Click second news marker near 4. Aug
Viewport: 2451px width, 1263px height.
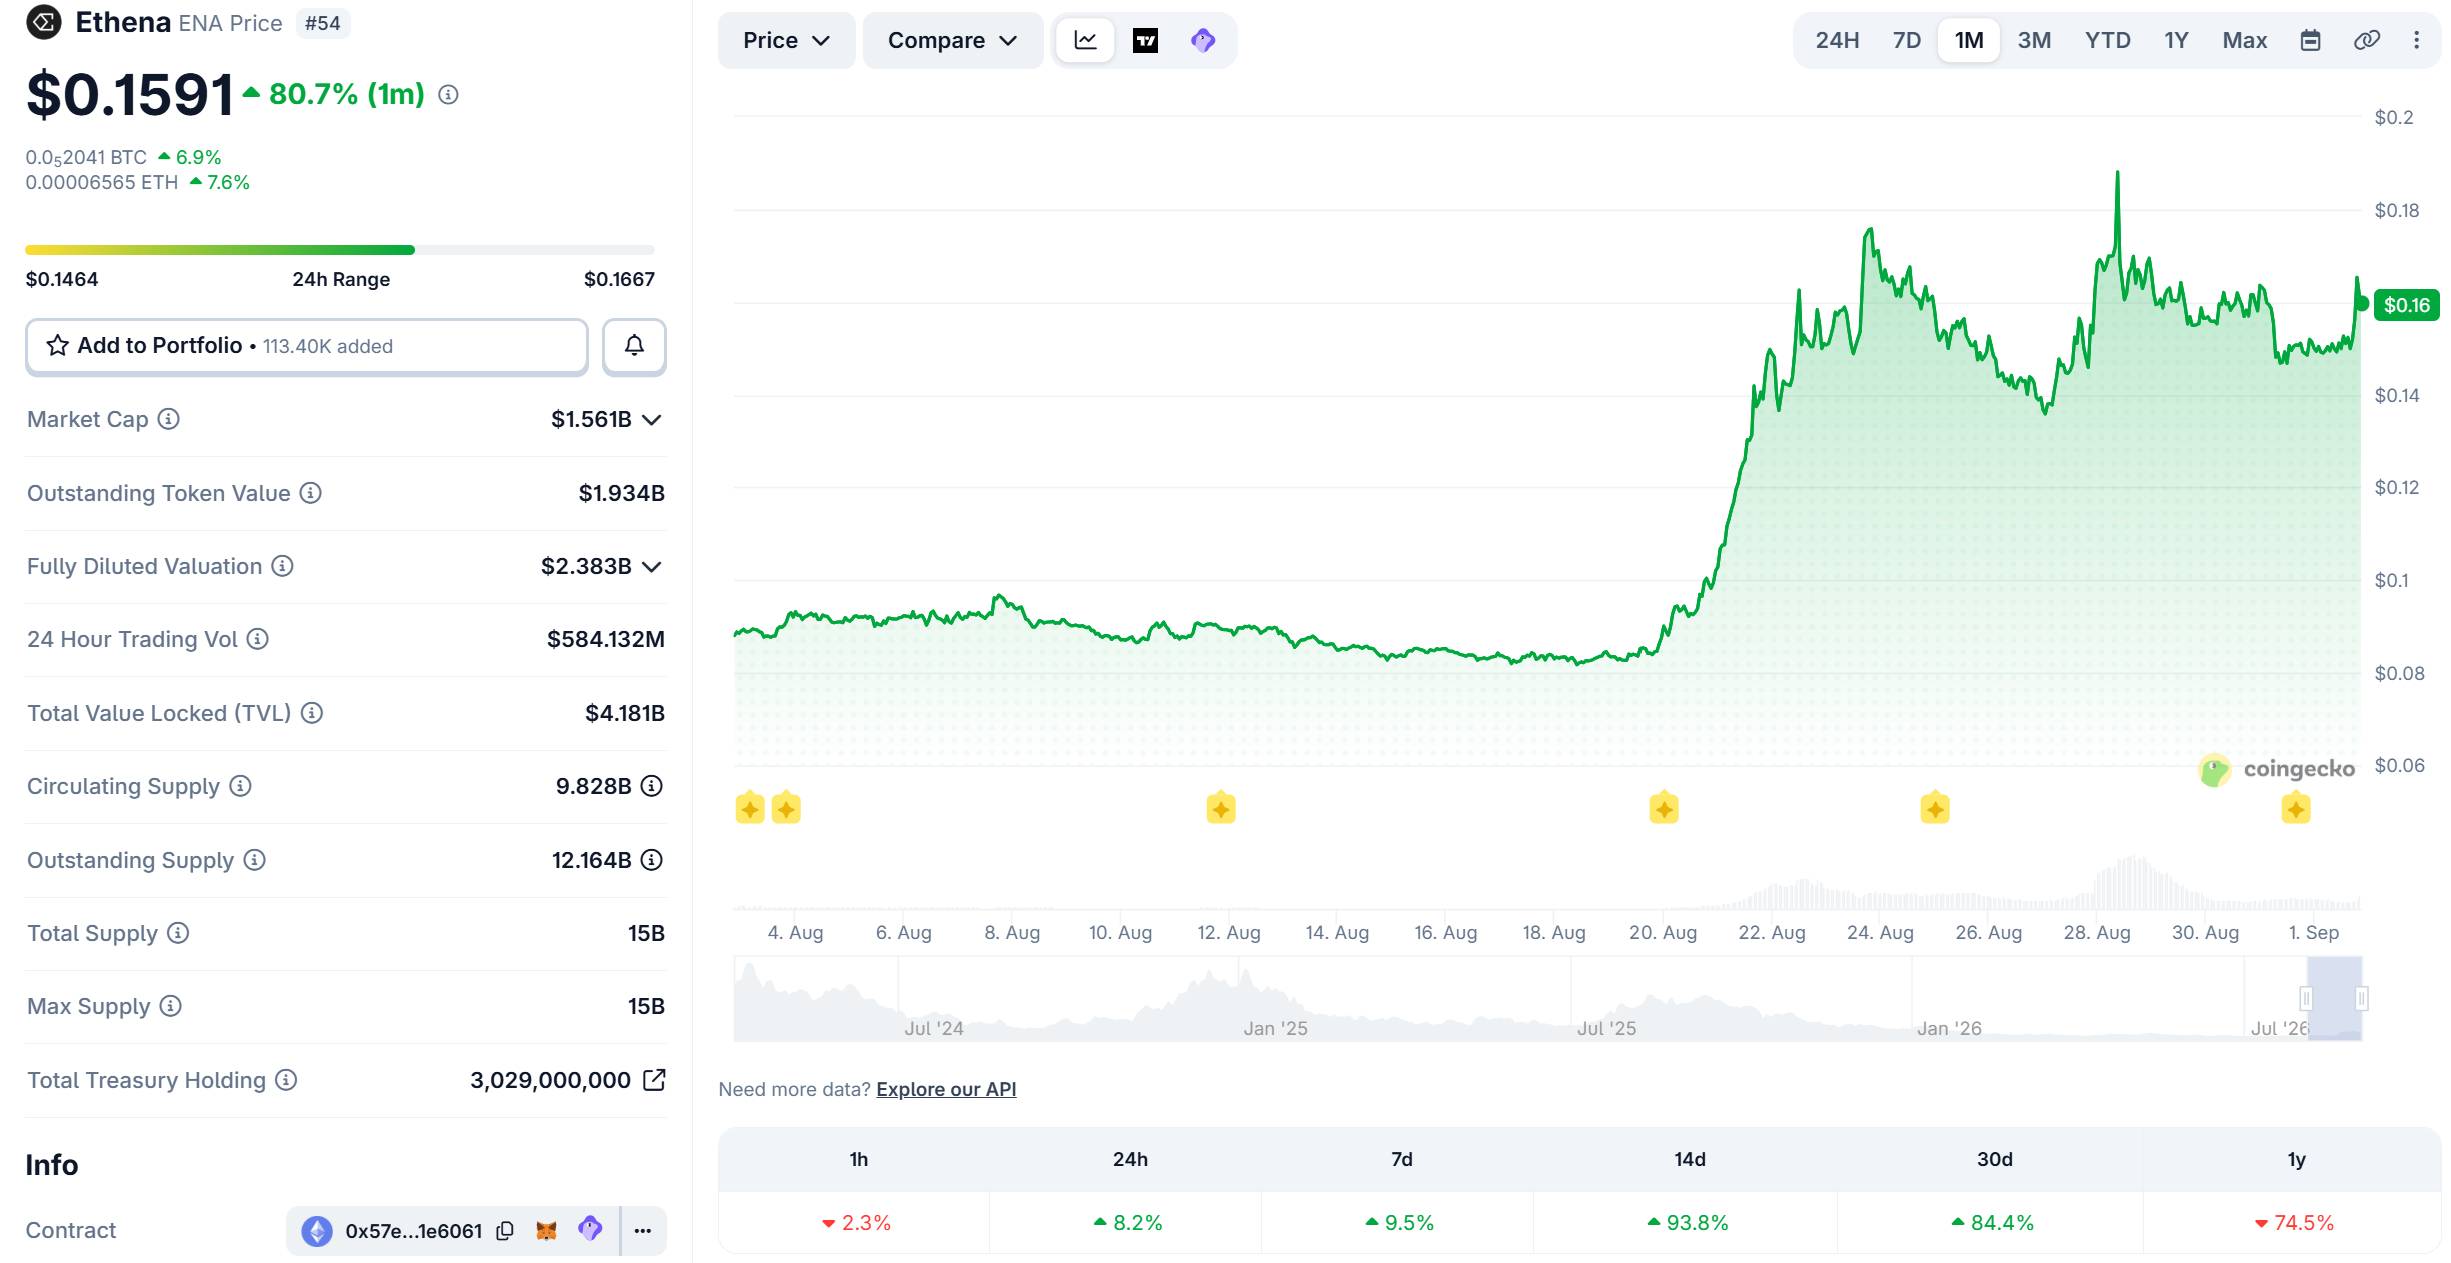[x=786, y=808]
